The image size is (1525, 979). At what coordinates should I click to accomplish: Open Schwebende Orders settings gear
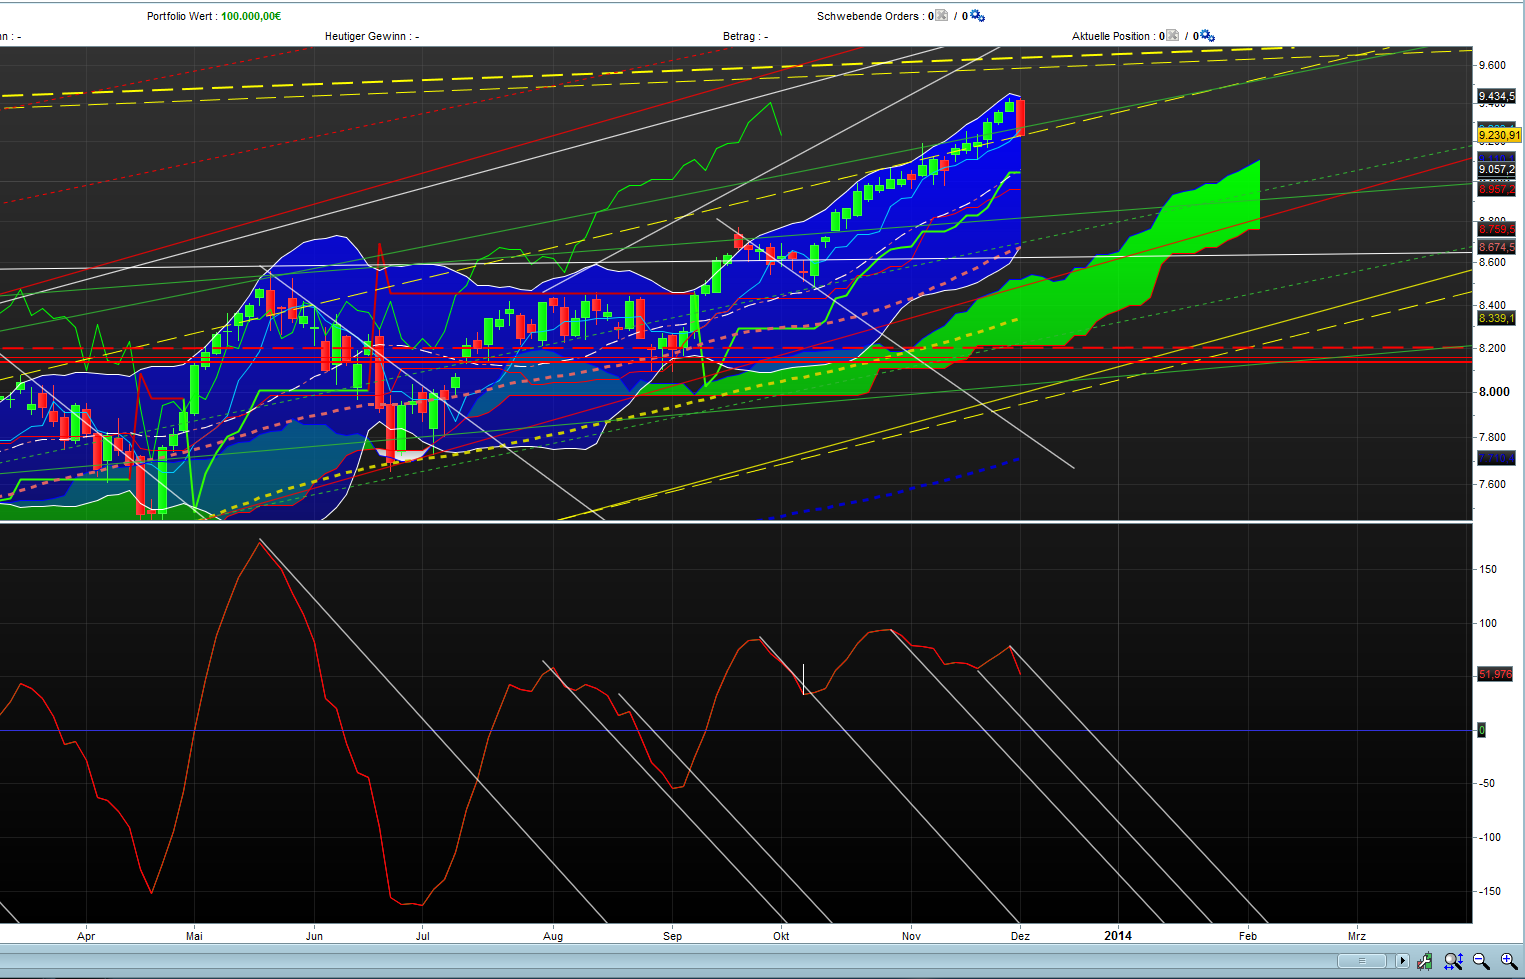[977, 16]
